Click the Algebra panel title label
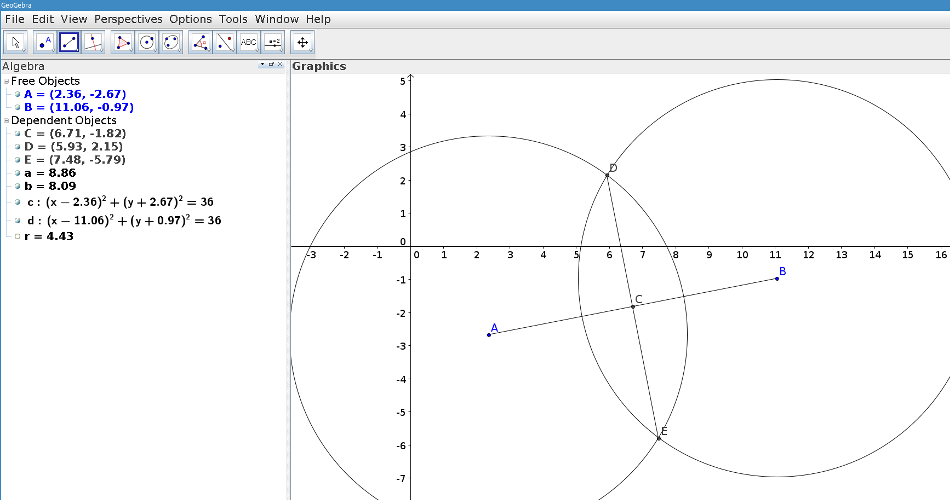The height and width of the screenshot is (500, 950). click(x=23, y=67)
